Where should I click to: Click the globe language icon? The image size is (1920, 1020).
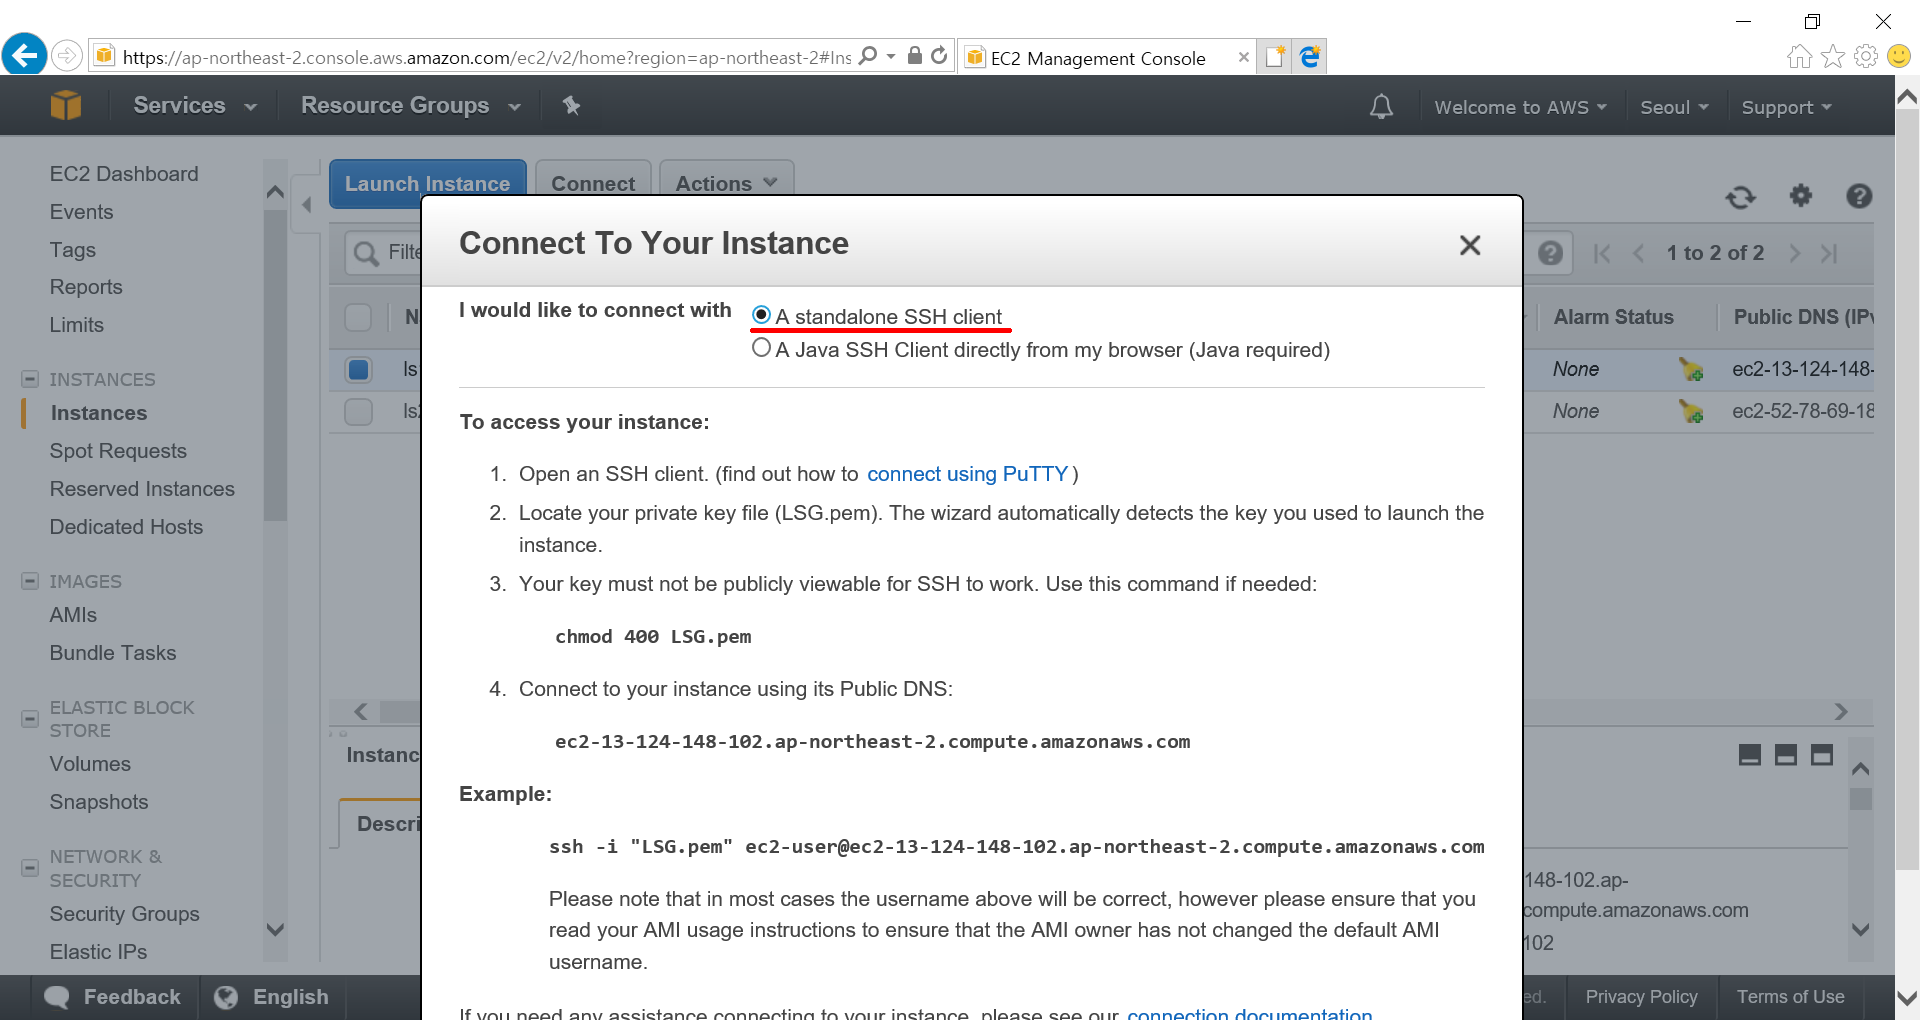point(226,997)
